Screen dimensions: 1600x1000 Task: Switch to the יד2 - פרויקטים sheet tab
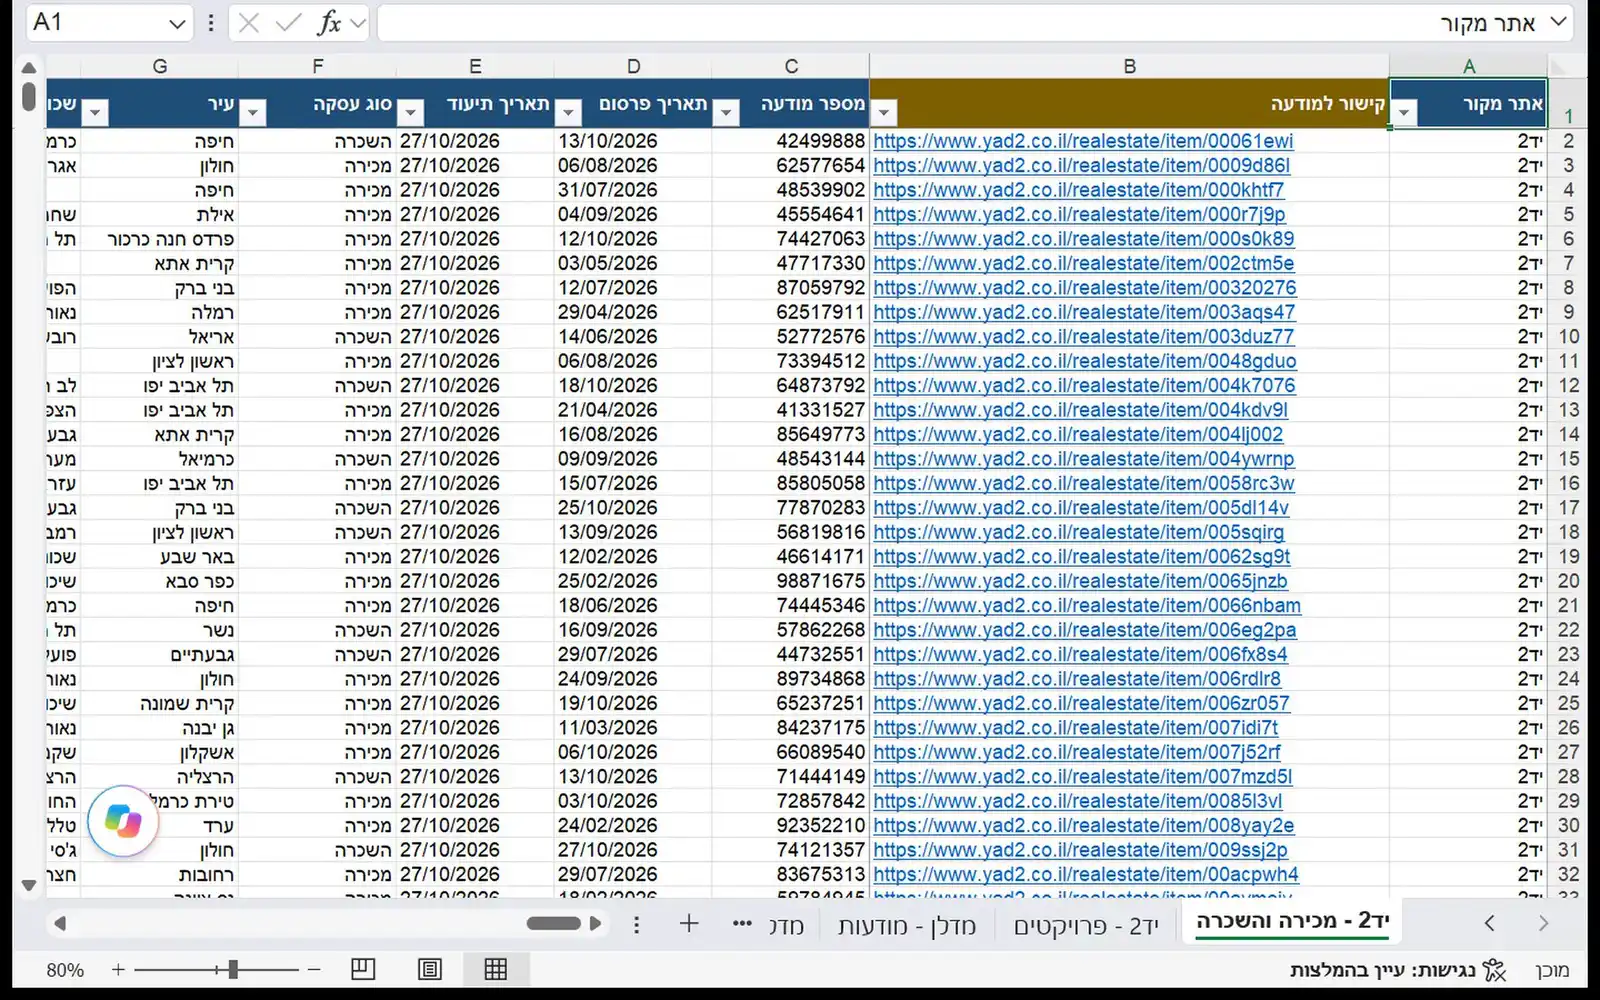1086,926
